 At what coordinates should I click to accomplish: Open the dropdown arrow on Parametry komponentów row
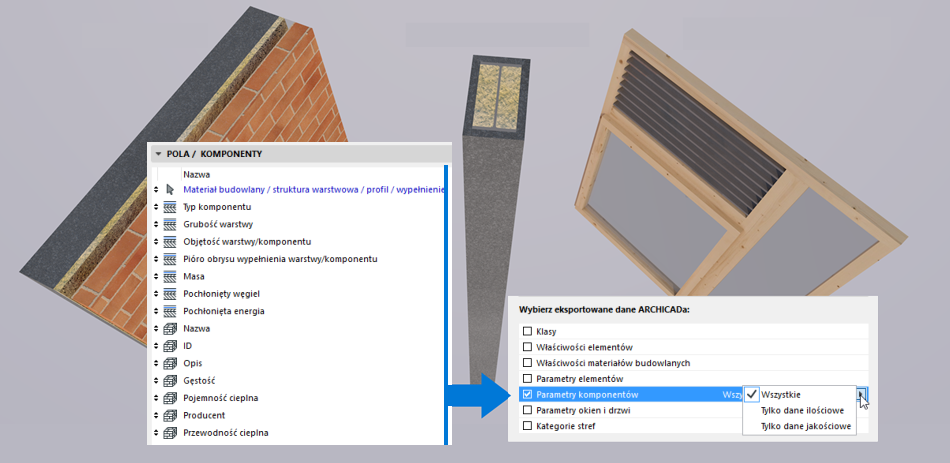[862, 395]
